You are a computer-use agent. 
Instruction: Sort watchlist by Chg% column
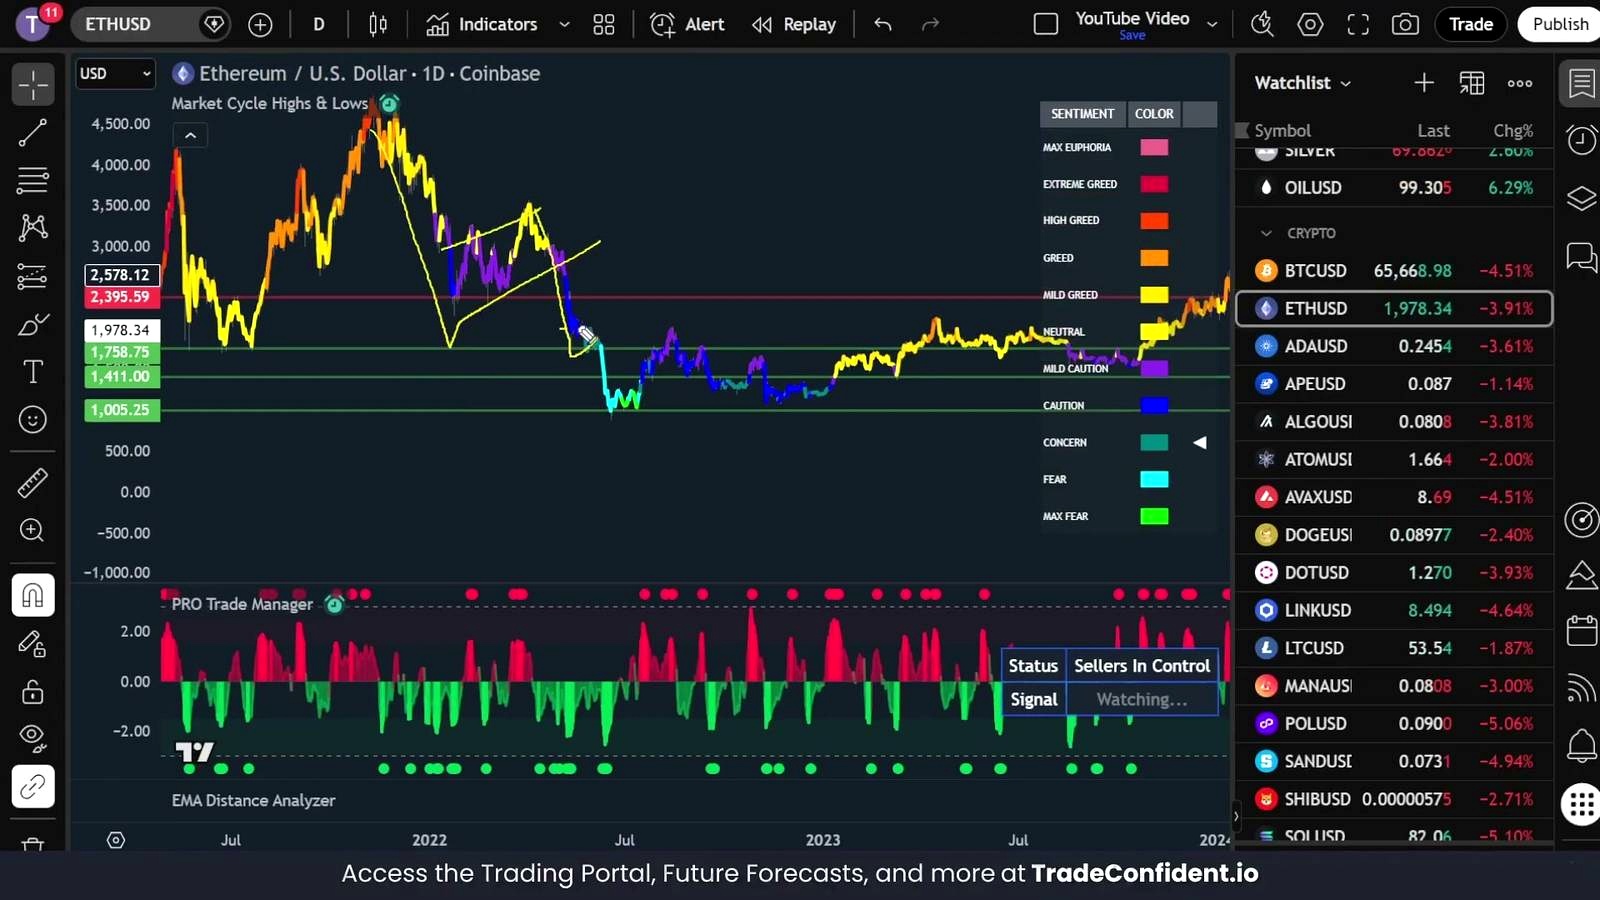pyautogui.click(x=1512, y=131)
